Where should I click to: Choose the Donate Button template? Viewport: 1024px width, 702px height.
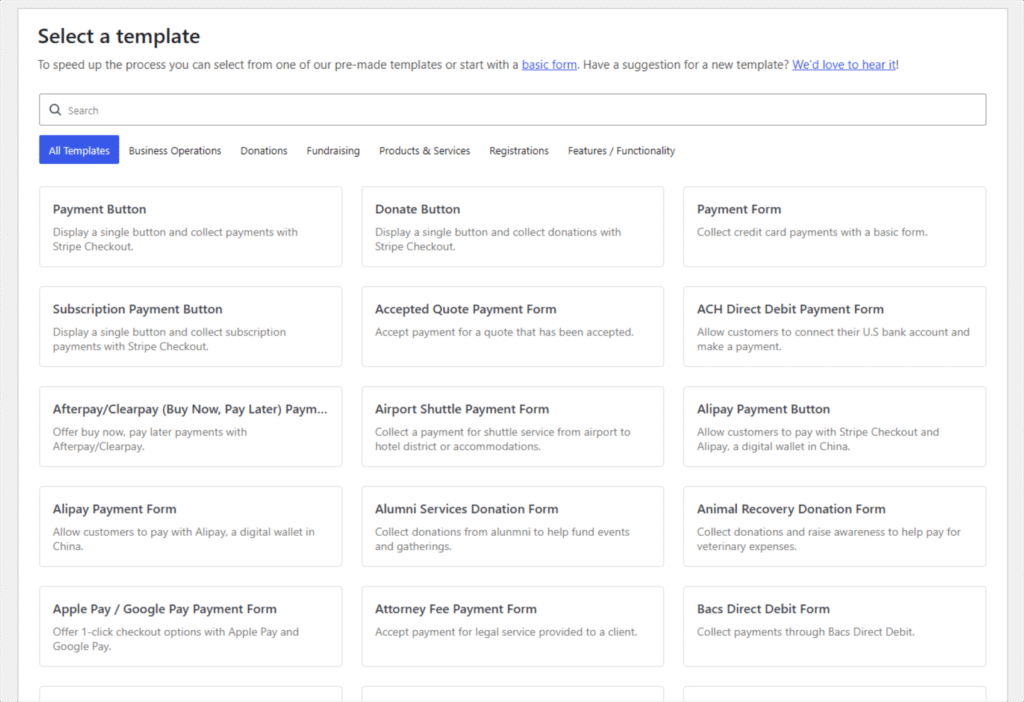[x=513, y=227]
